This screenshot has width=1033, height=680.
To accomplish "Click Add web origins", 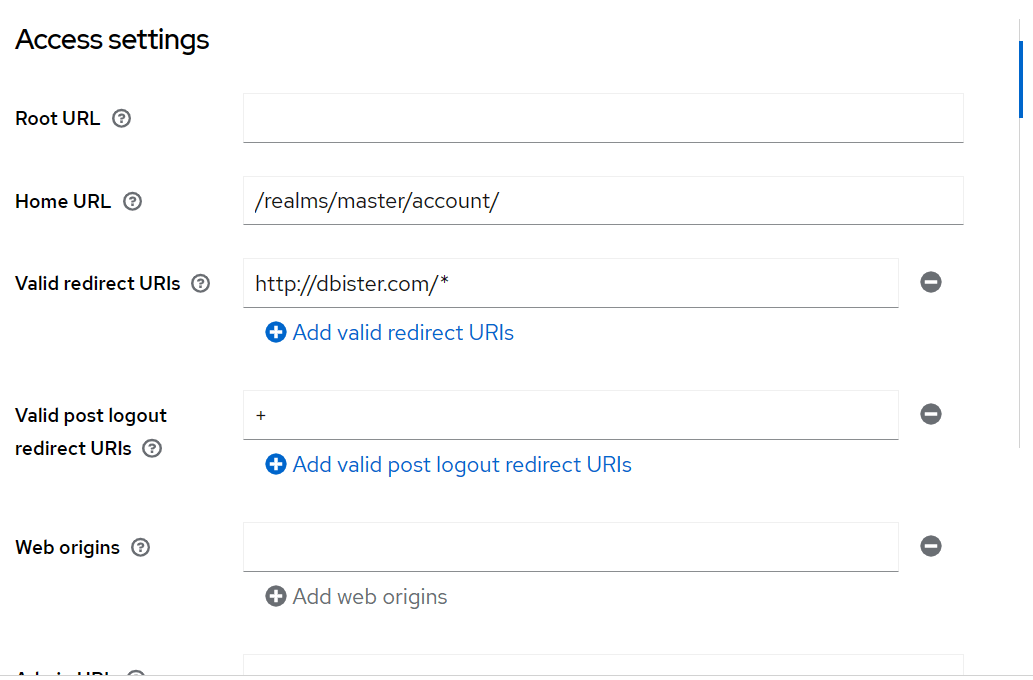I will (x=369, y=596).
